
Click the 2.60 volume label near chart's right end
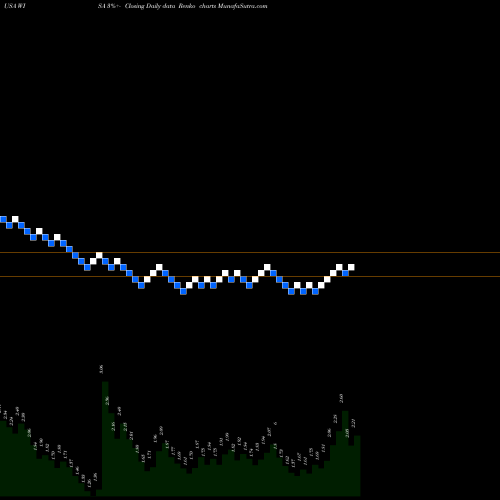pos(341,398)
